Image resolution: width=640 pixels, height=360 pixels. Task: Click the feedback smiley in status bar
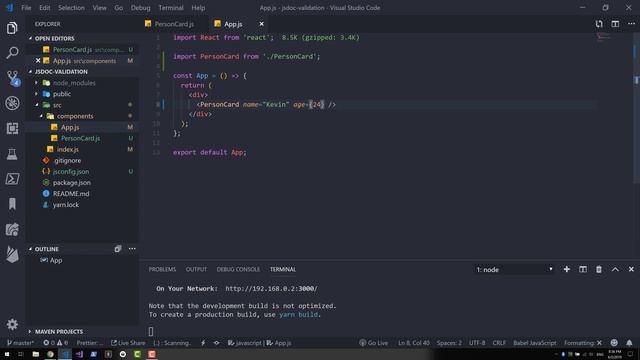(x=614, y=343)
